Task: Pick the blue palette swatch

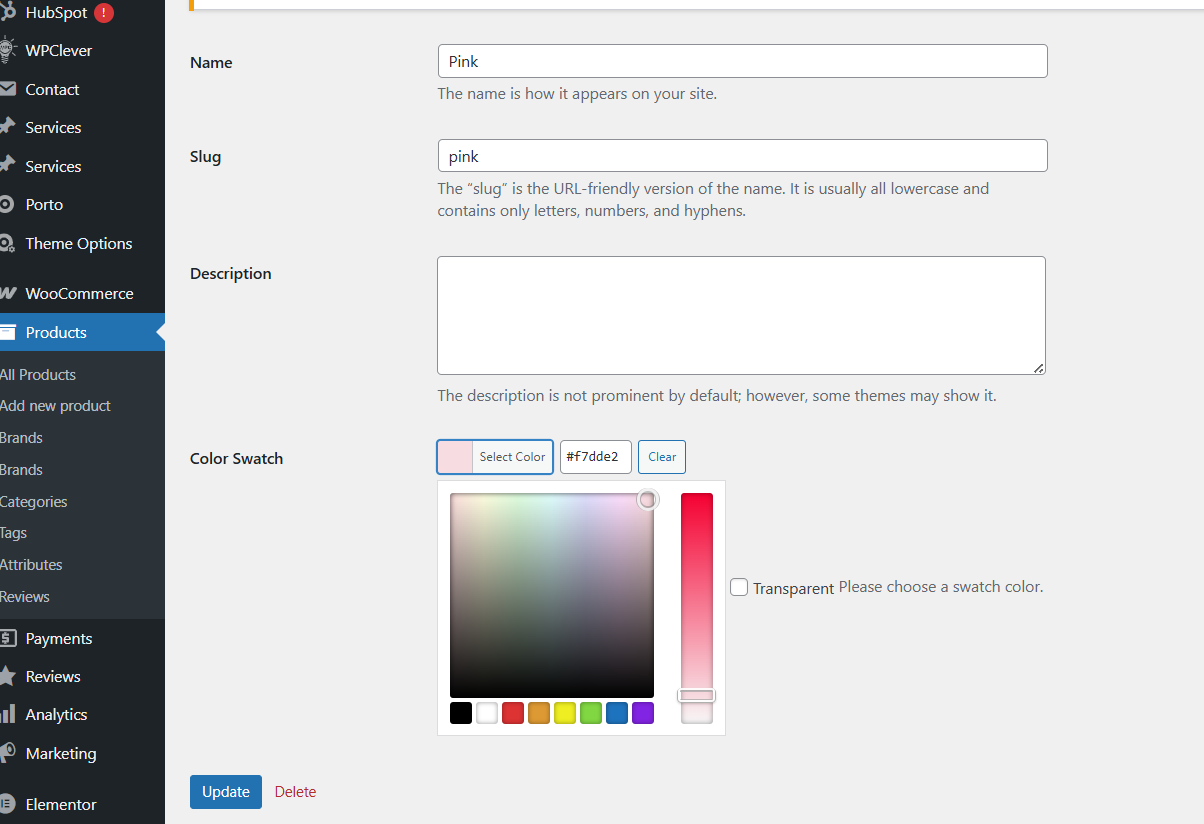Action: [x=617, y=713]
